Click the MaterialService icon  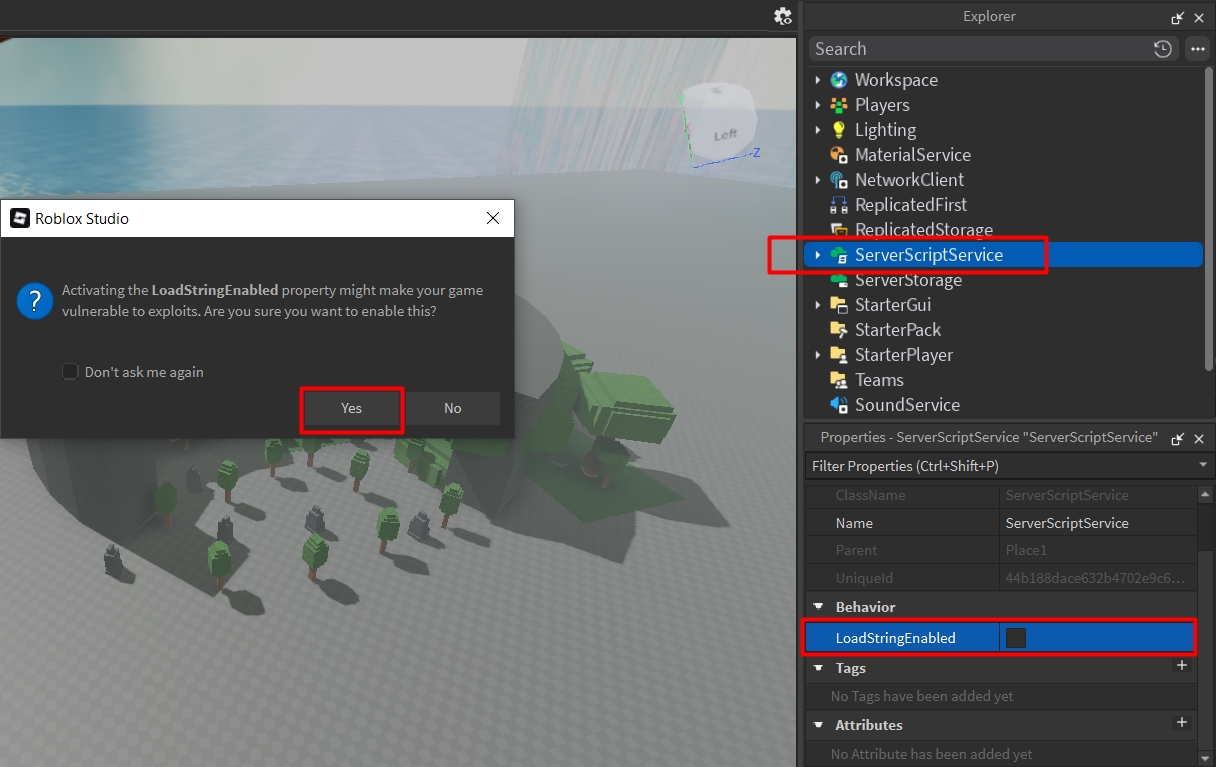pos(839,155)
